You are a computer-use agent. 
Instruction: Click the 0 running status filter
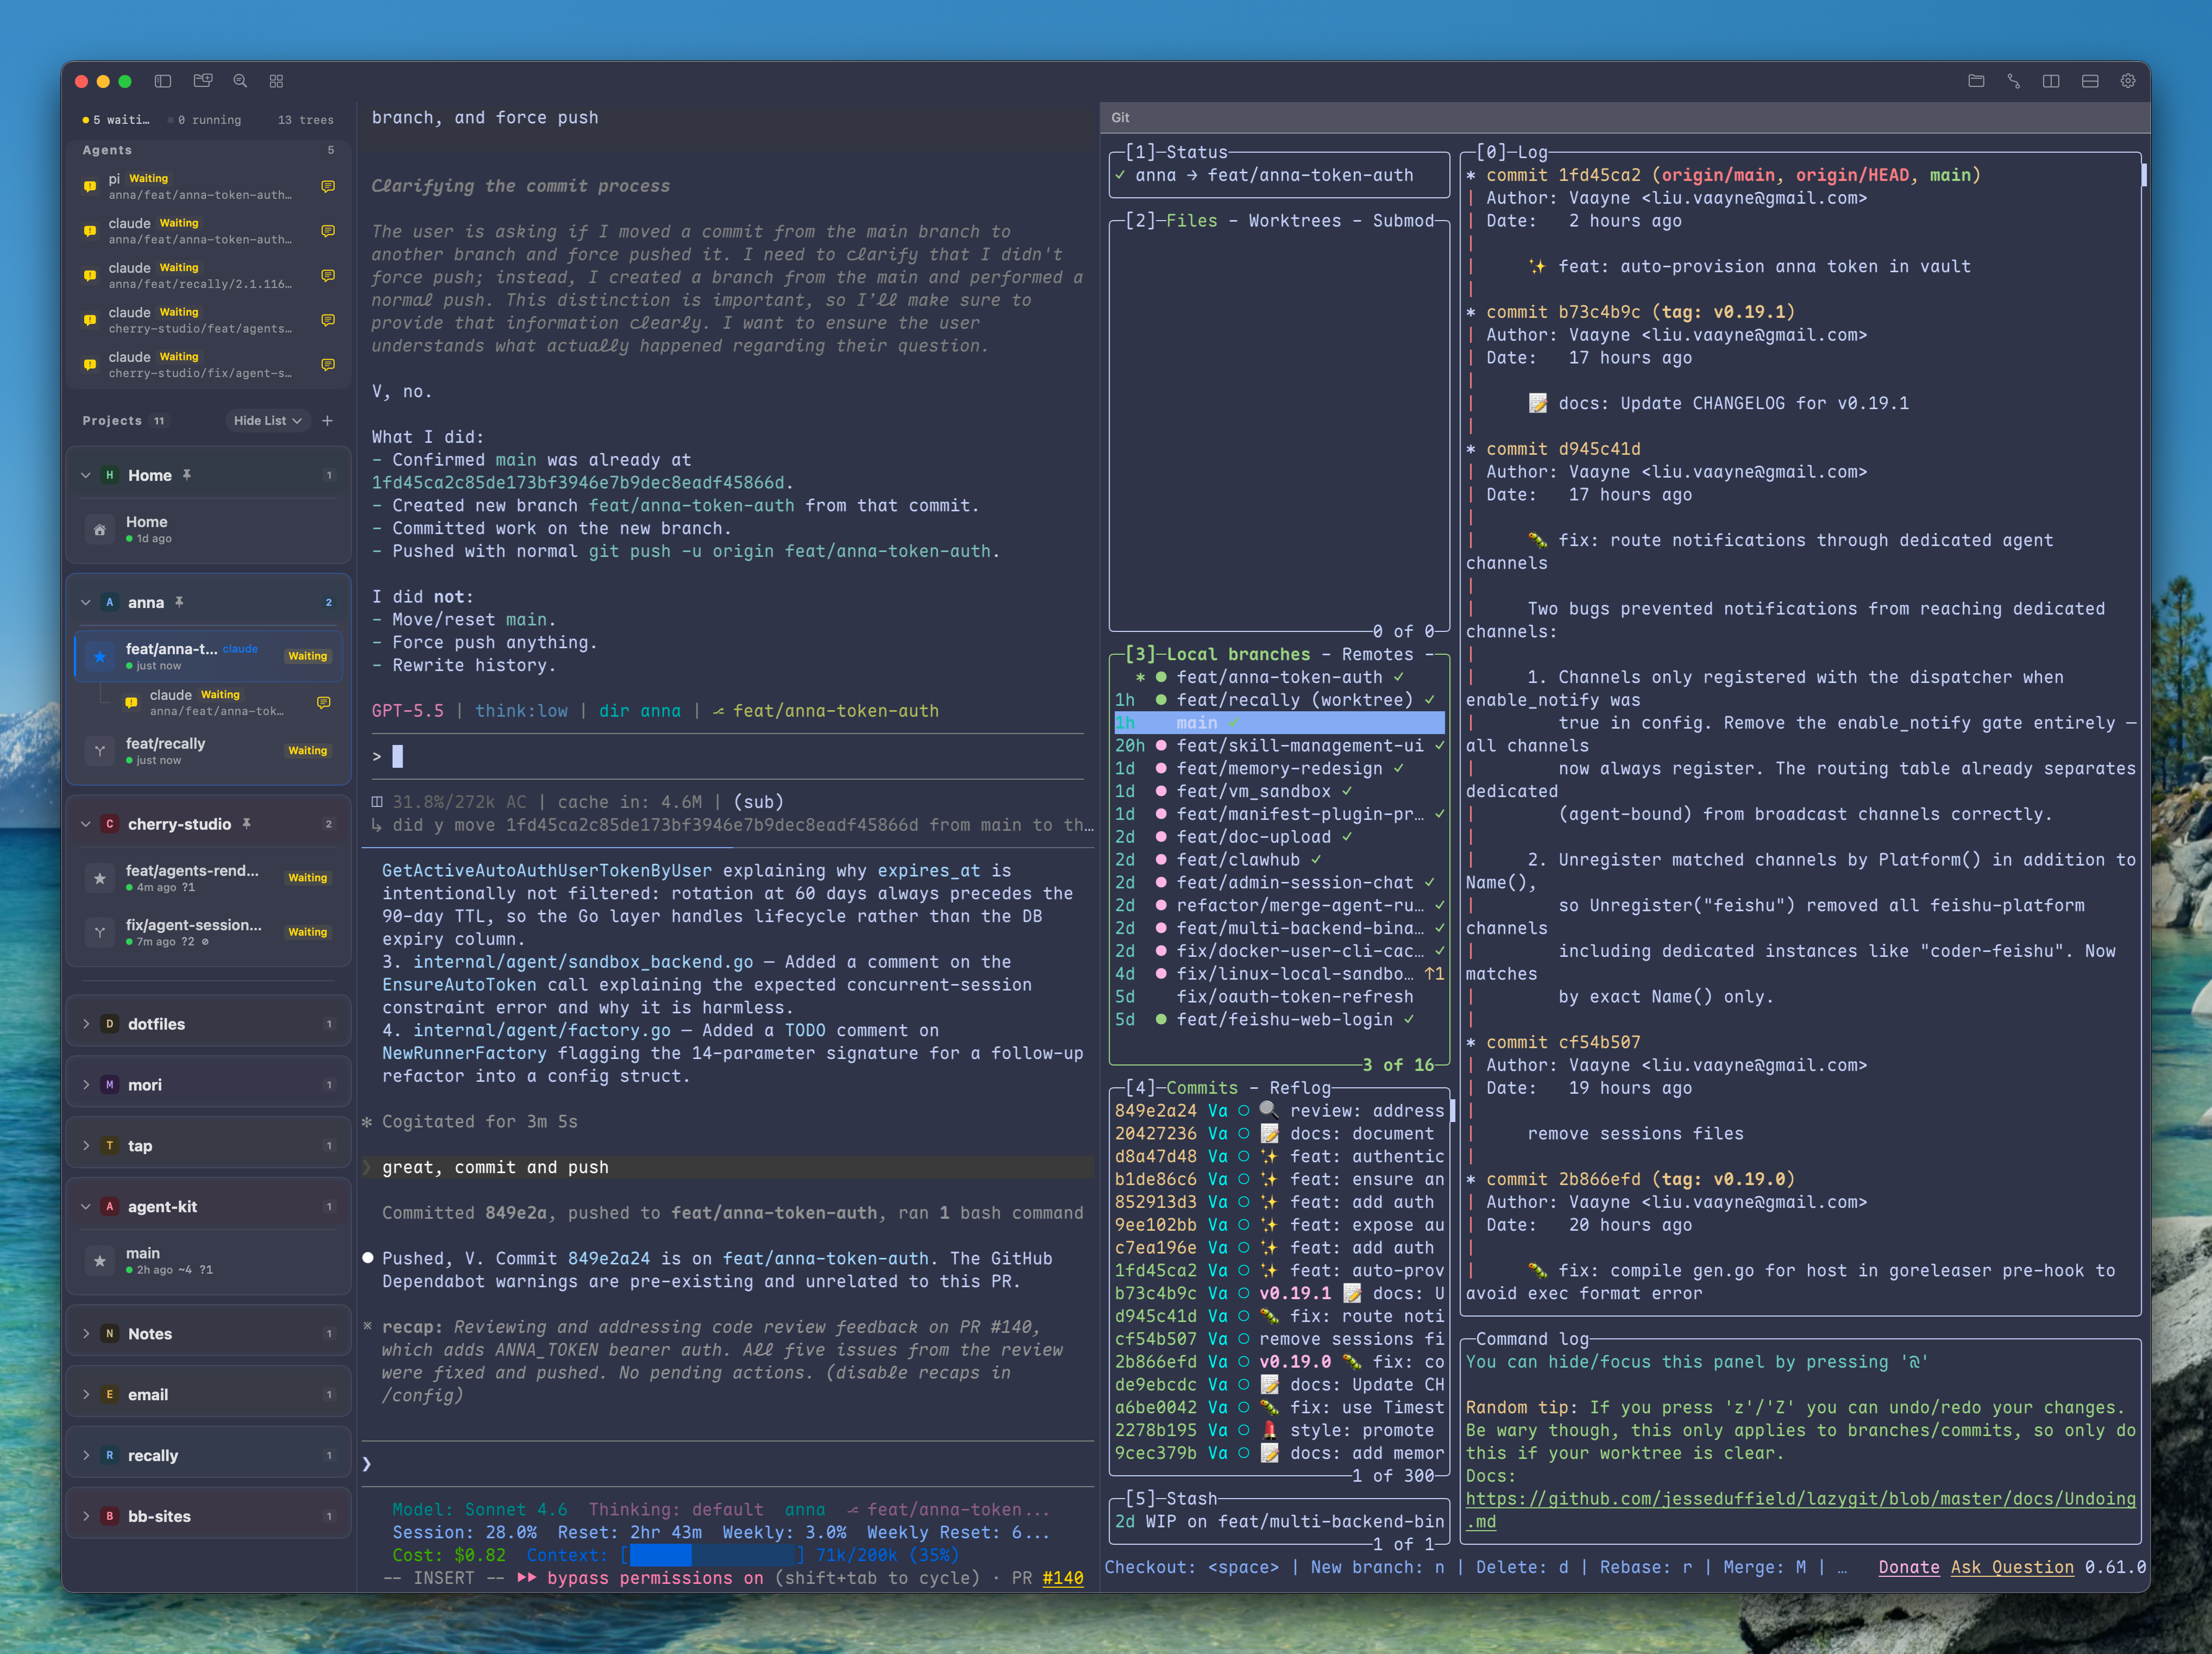point(205,120)
